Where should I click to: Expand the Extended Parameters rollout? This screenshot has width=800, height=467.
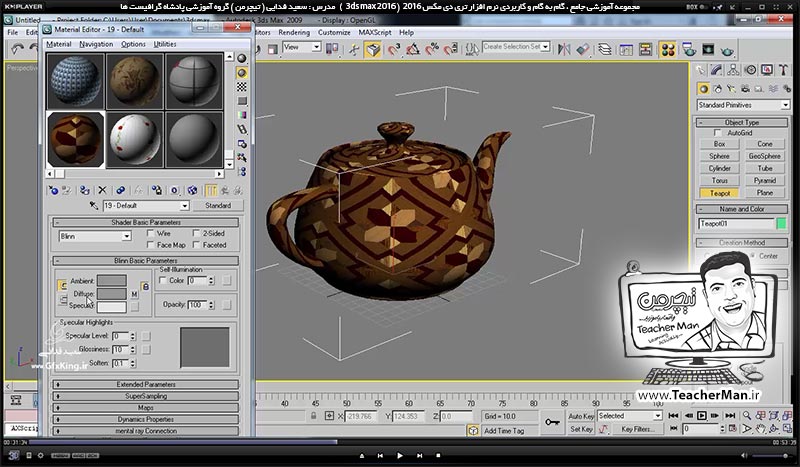pyautogui.click(x=145, y=384)
